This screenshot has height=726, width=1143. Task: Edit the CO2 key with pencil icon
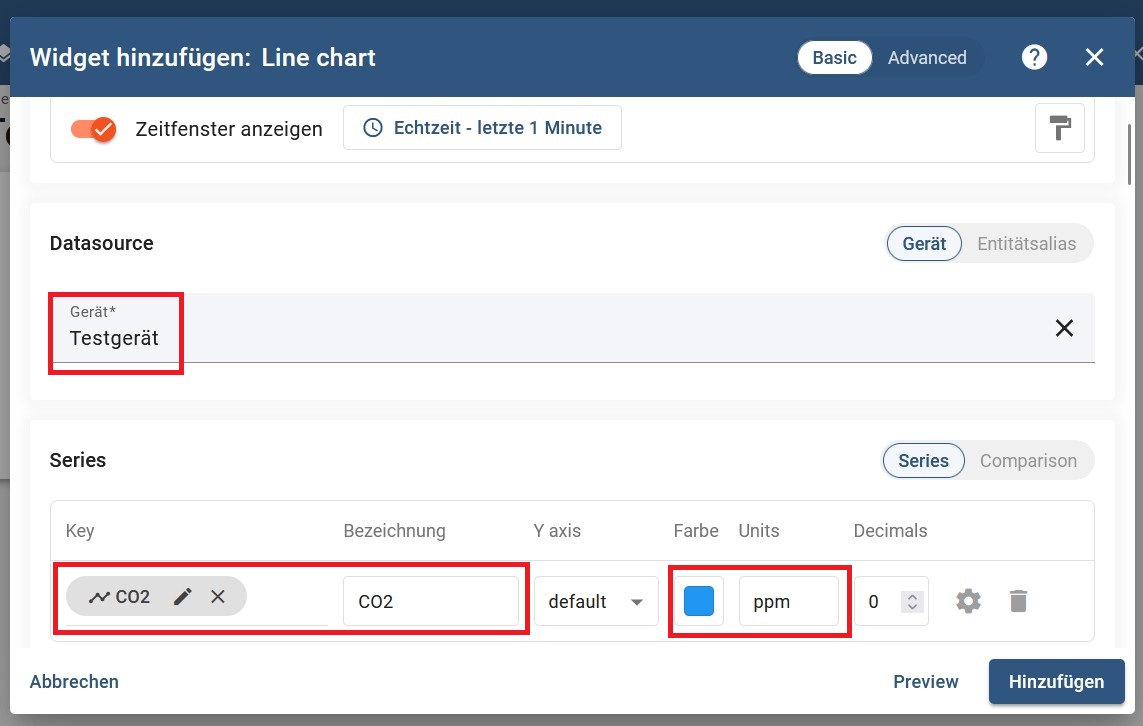pyautogui.click(x=182, y=597)
